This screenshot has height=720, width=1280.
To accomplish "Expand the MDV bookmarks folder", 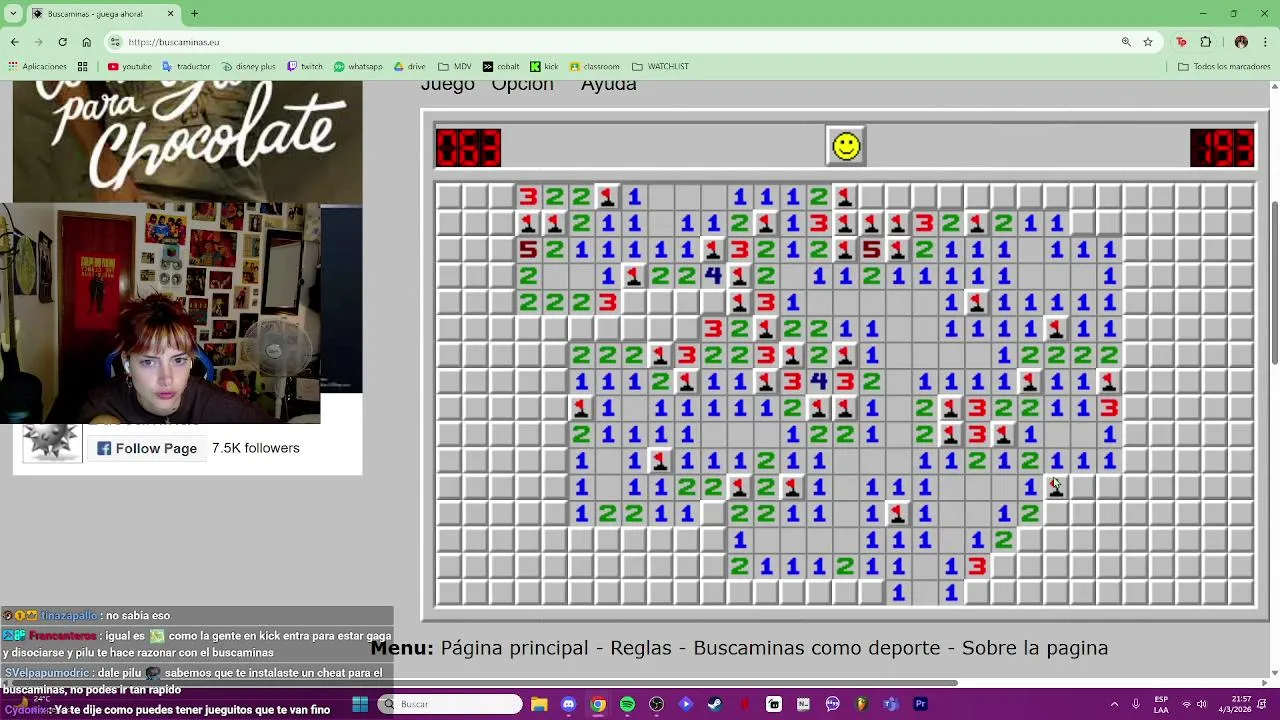I will click(x=455, y=67).
